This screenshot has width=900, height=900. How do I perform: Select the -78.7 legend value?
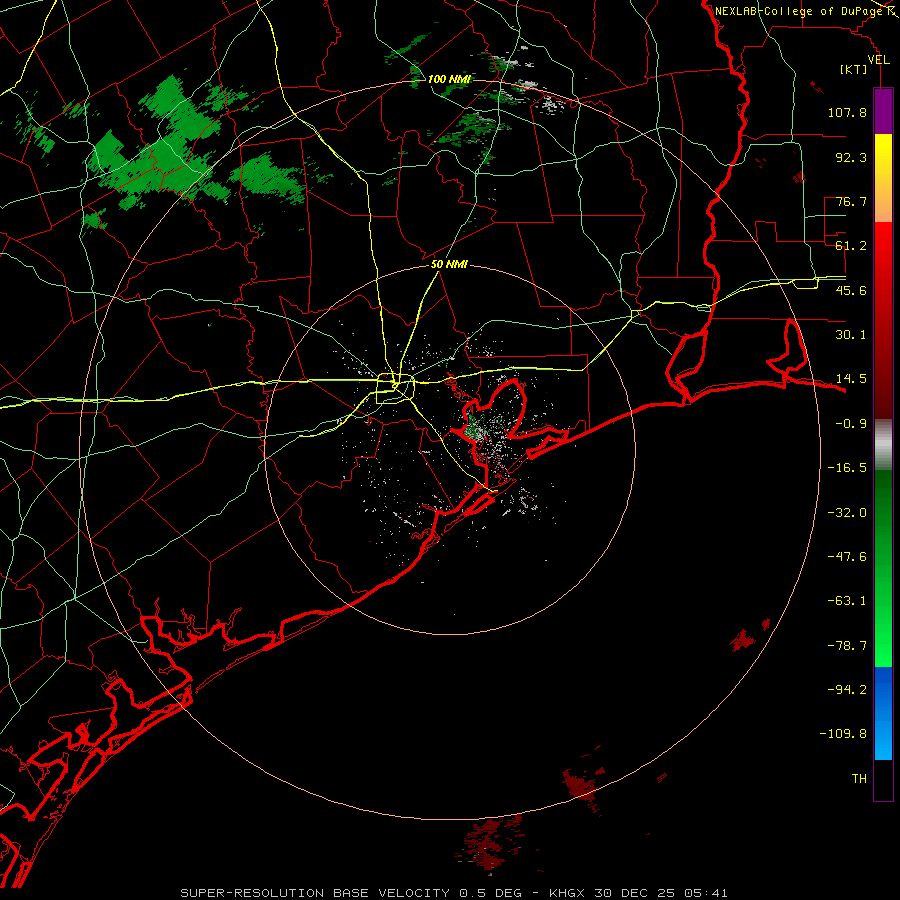click(847, 646)
